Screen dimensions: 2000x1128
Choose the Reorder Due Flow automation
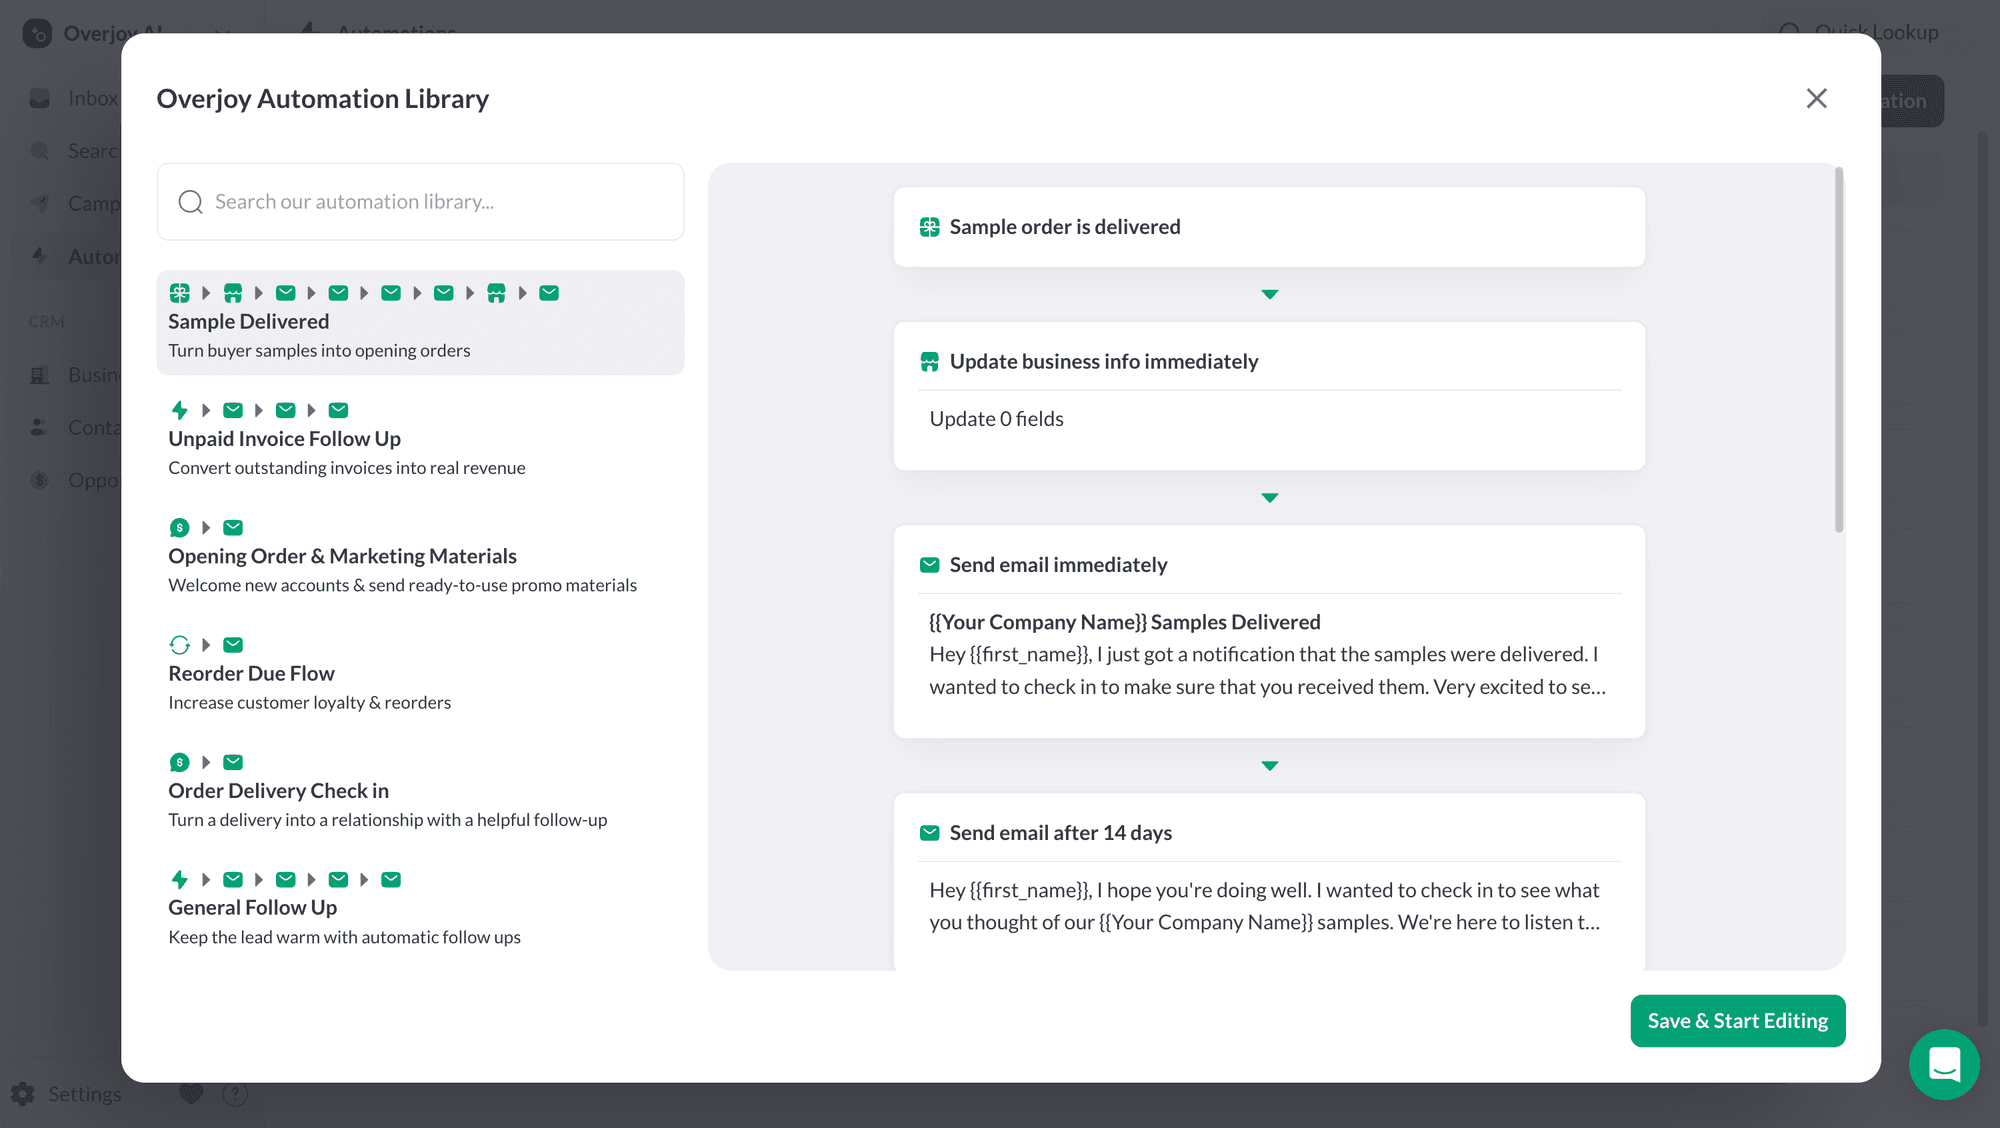click(x=420, y=674)
